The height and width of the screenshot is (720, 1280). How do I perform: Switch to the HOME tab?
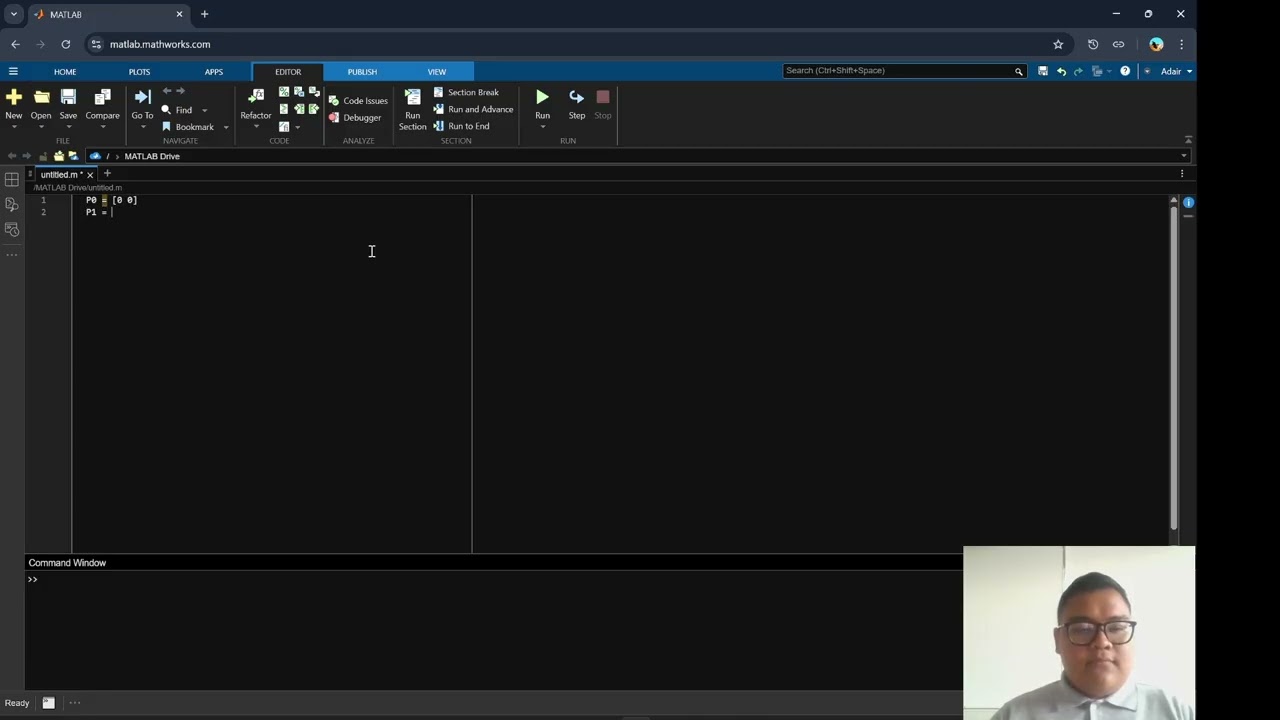(x=65, y=72)
